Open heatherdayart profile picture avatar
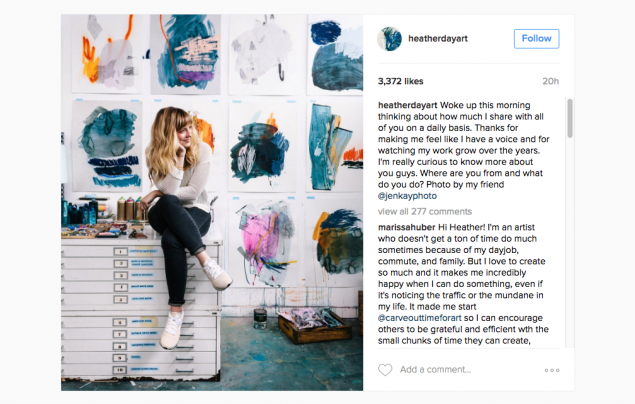The width and height of the screenshot is (635, 404). [x=389, y=39]
